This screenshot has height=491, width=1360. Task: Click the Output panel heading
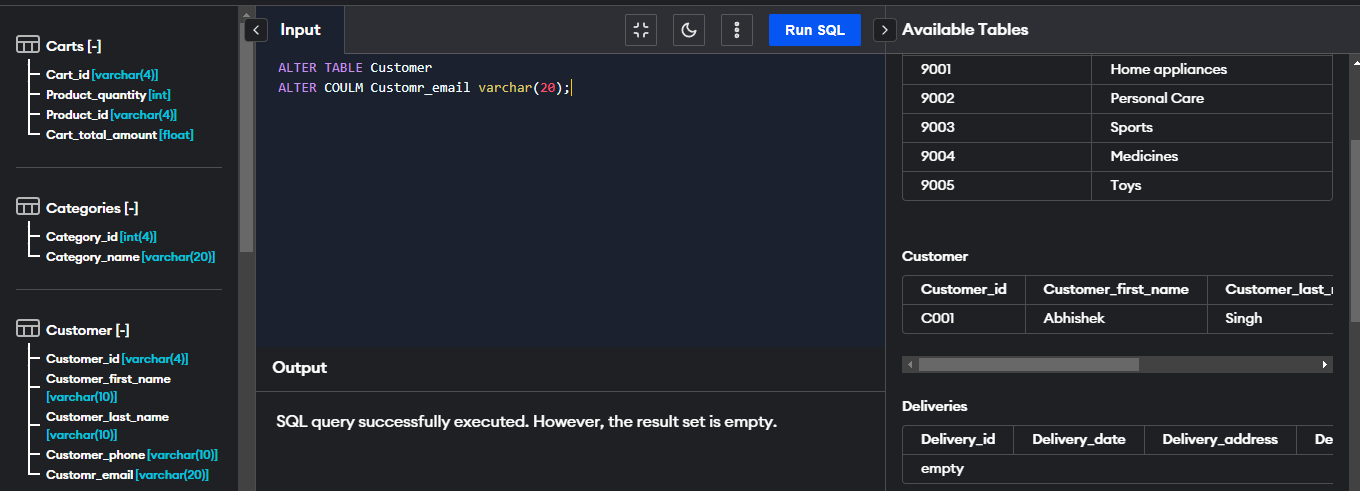click(299, 367)
